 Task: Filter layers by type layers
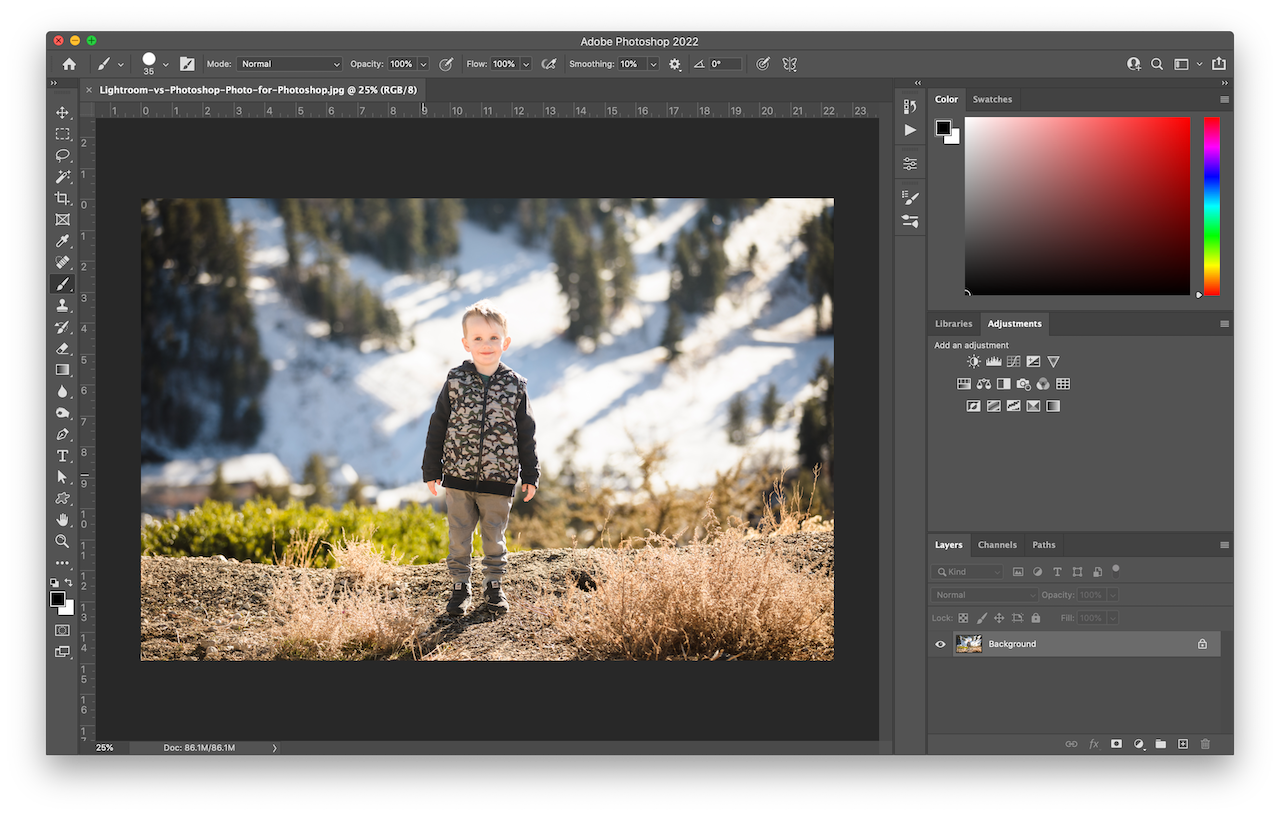point(1057,572)
